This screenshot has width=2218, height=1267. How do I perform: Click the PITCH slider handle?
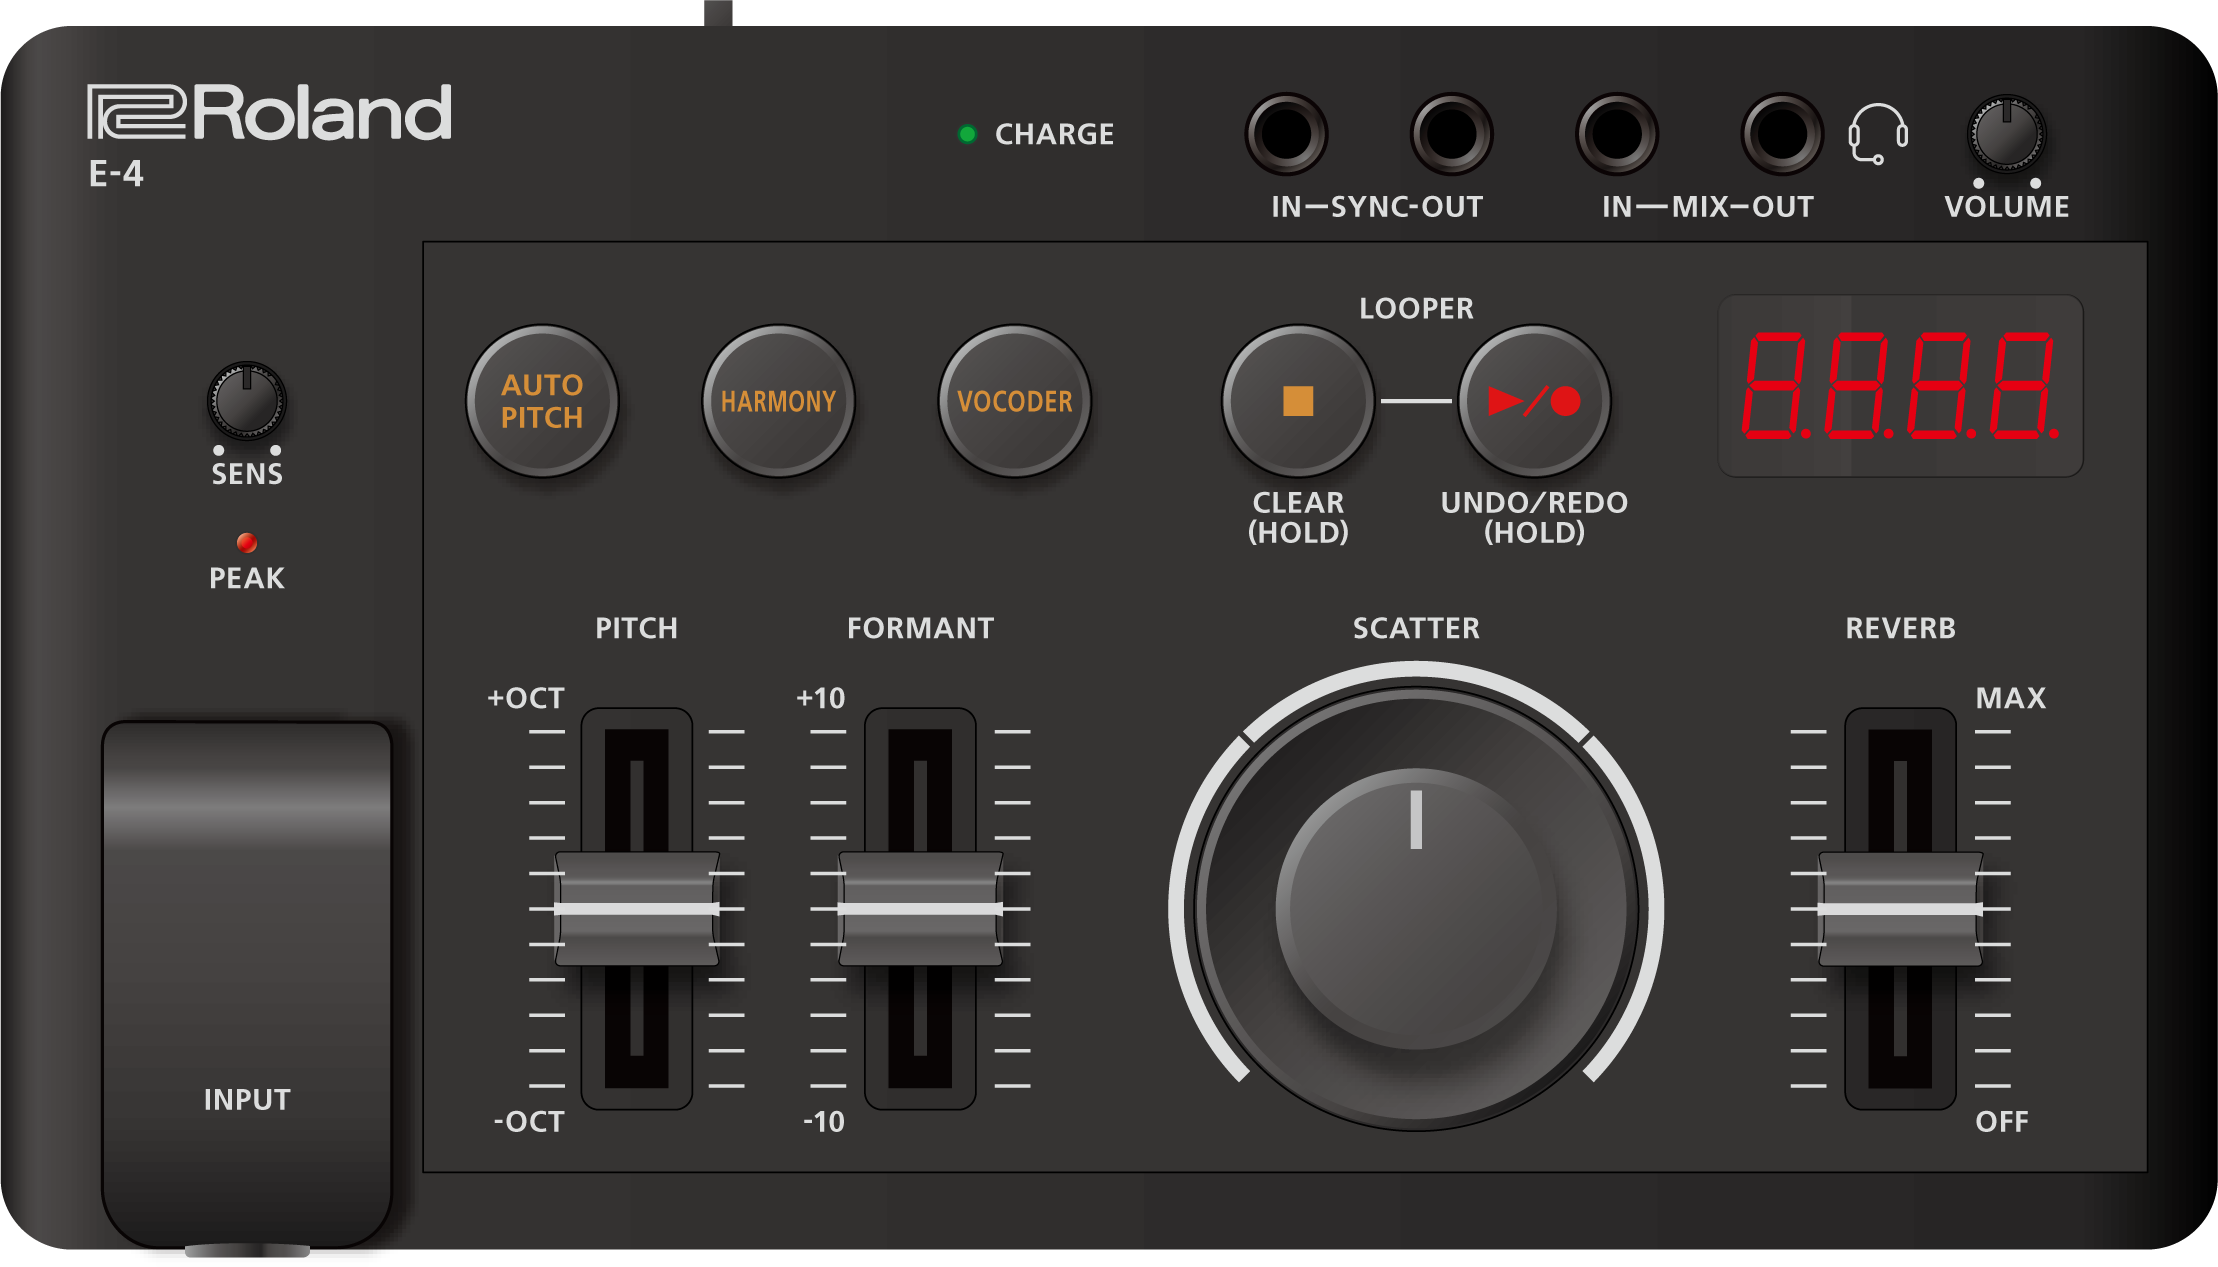(x=636, y=909)
